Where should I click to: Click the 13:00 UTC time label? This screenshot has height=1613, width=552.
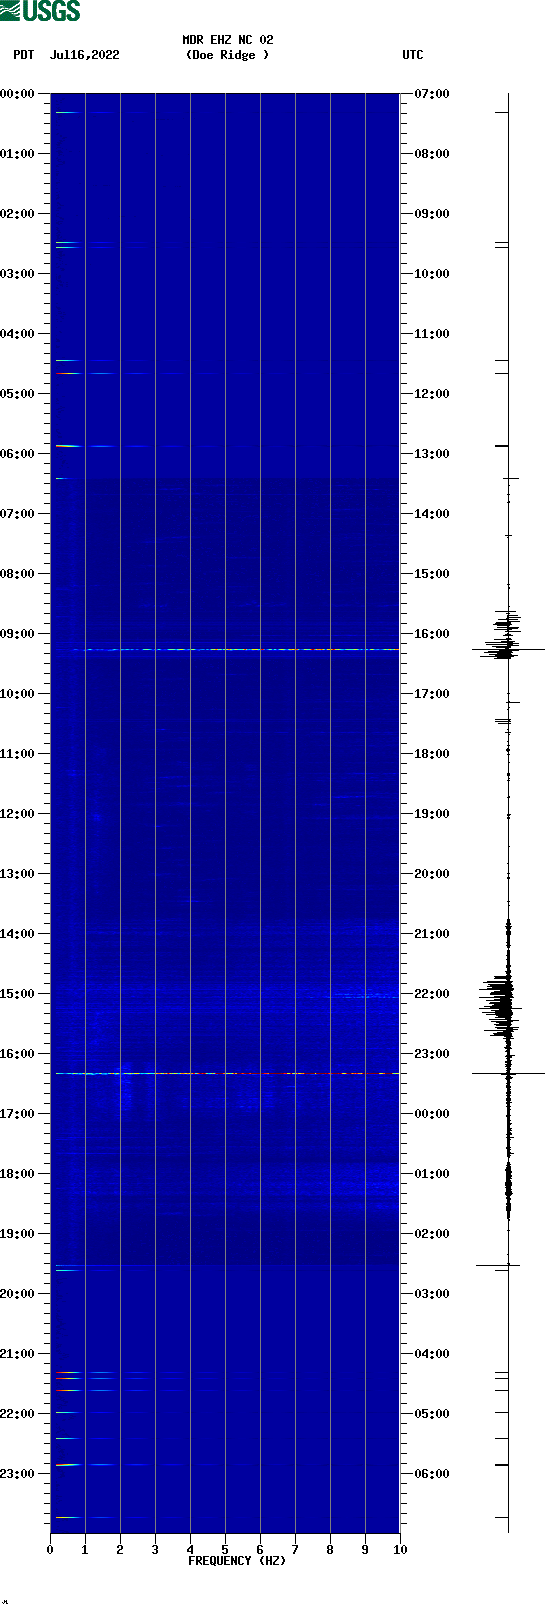(432, 454)
